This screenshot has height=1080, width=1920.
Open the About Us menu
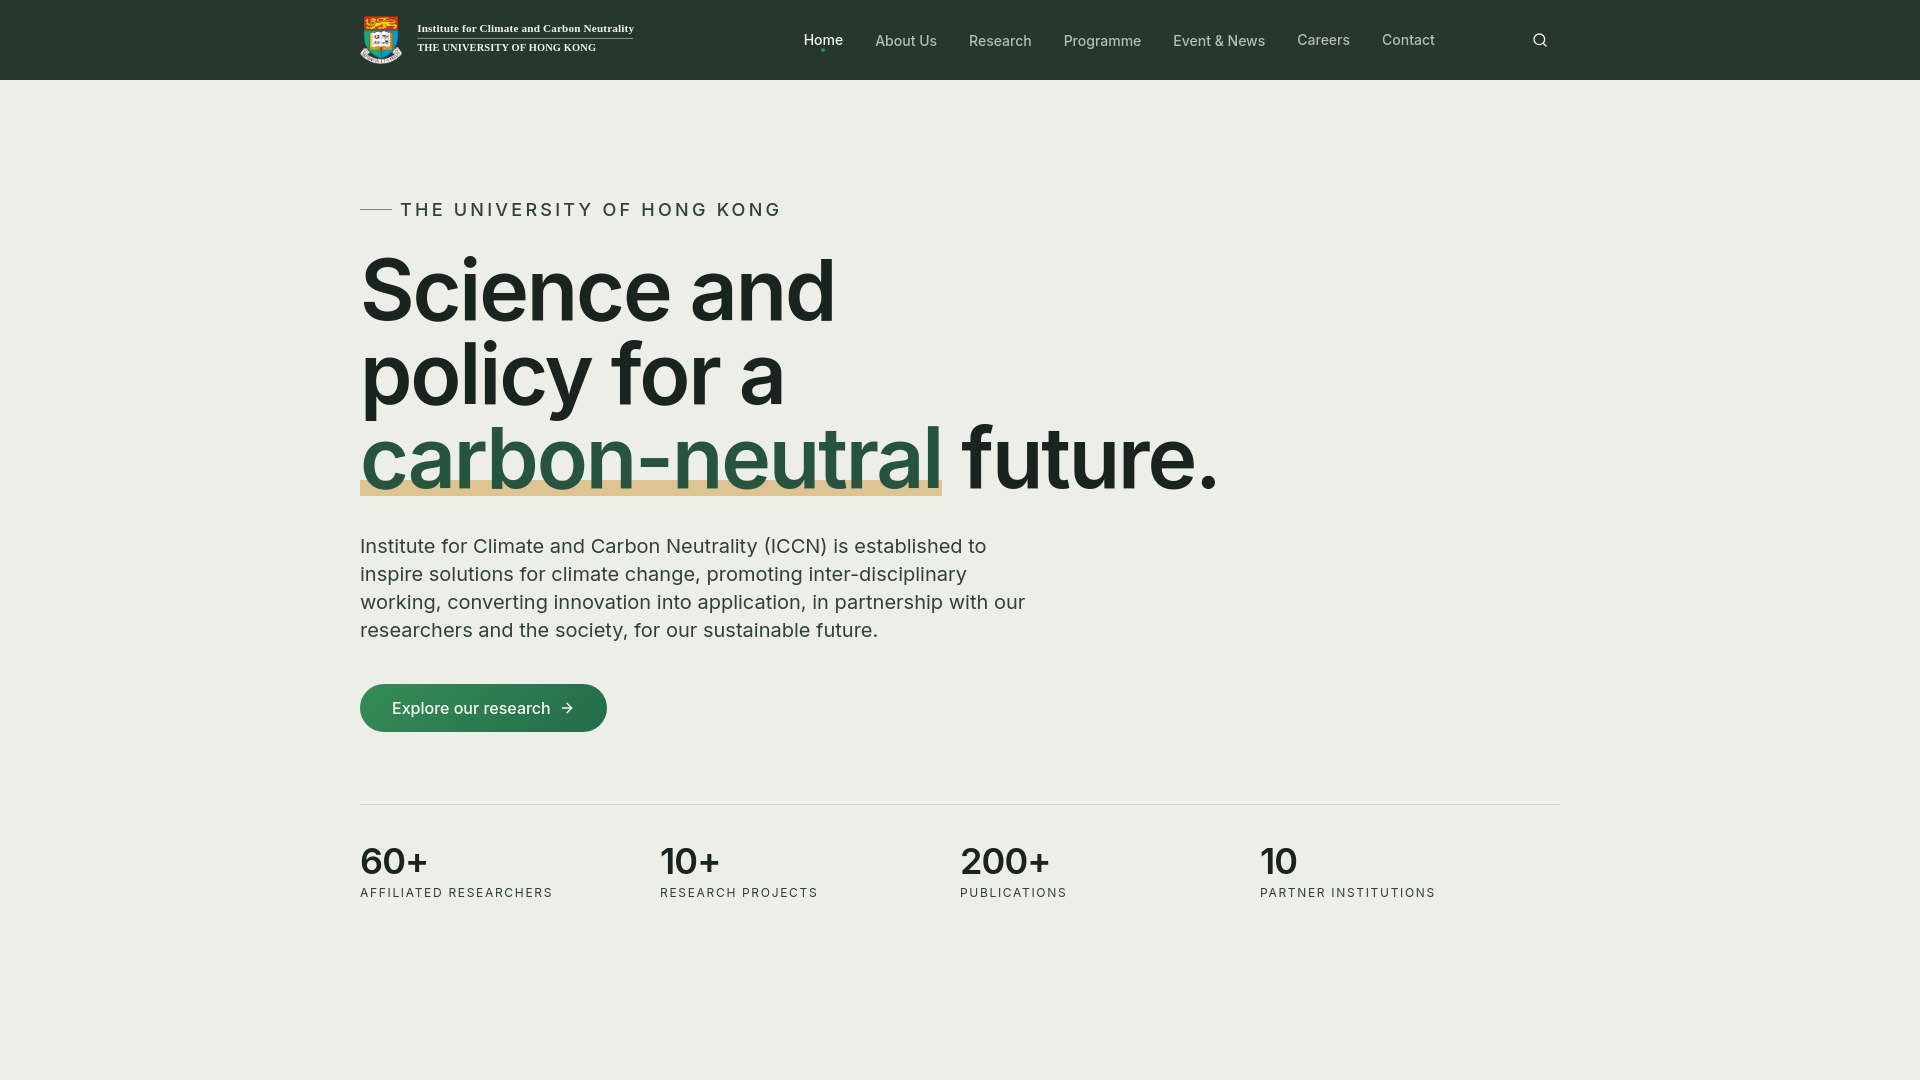pos(906,41)
